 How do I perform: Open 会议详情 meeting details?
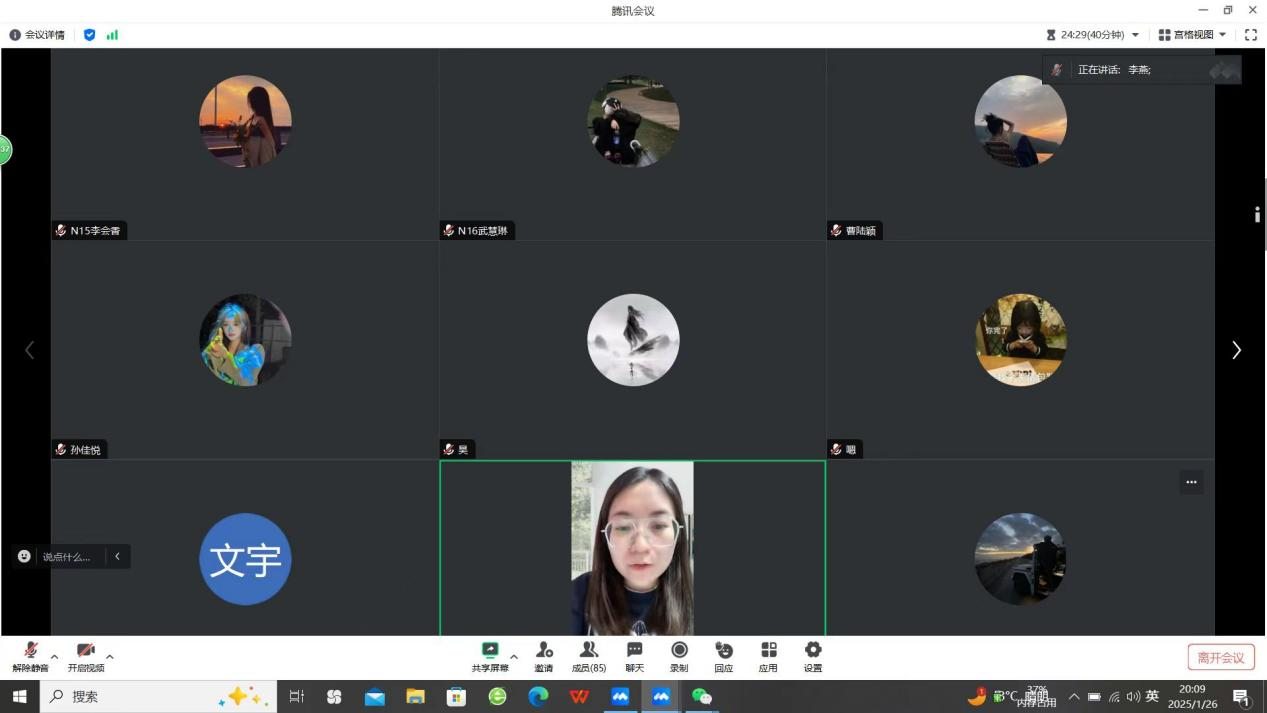pos(37,35)
